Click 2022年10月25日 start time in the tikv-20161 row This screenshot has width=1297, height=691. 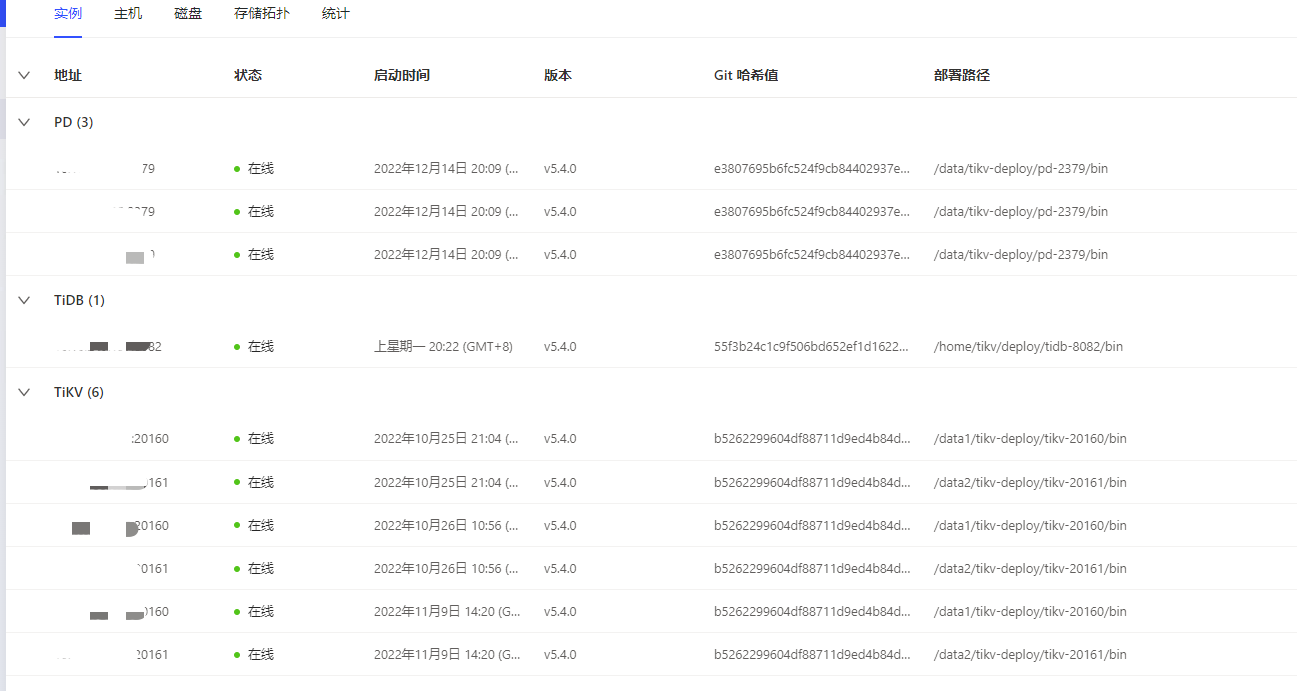click(447, 482)
